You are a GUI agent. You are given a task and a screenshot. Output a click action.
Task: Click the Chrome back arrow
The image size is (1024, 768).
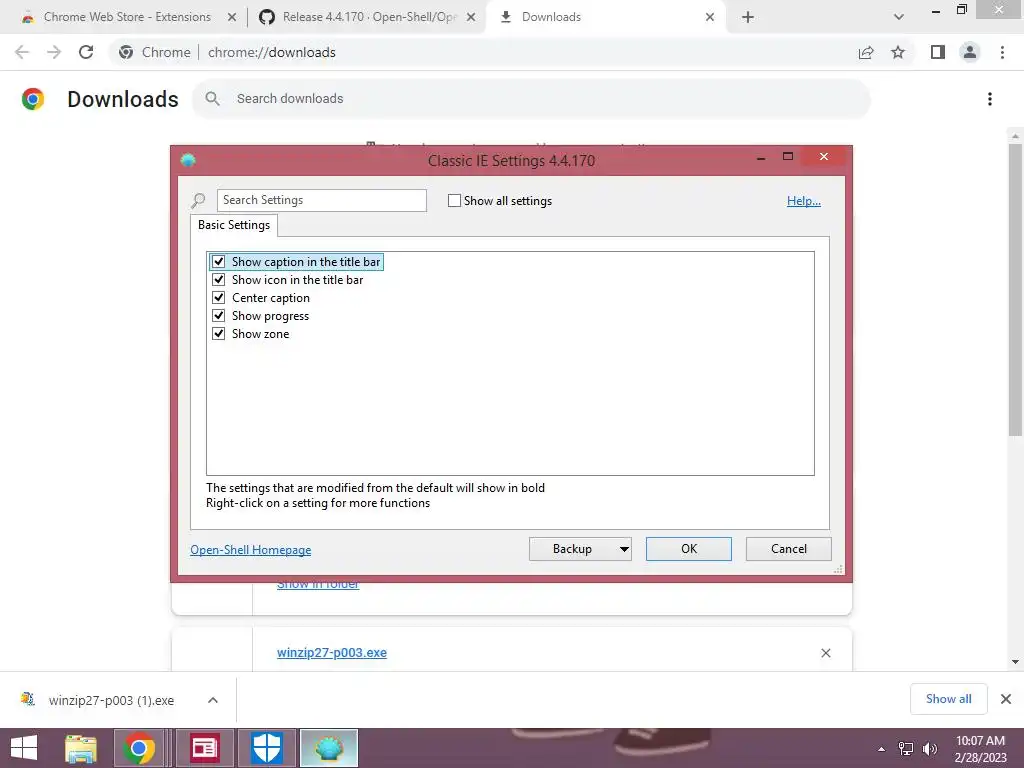click(x=22, y=52)
